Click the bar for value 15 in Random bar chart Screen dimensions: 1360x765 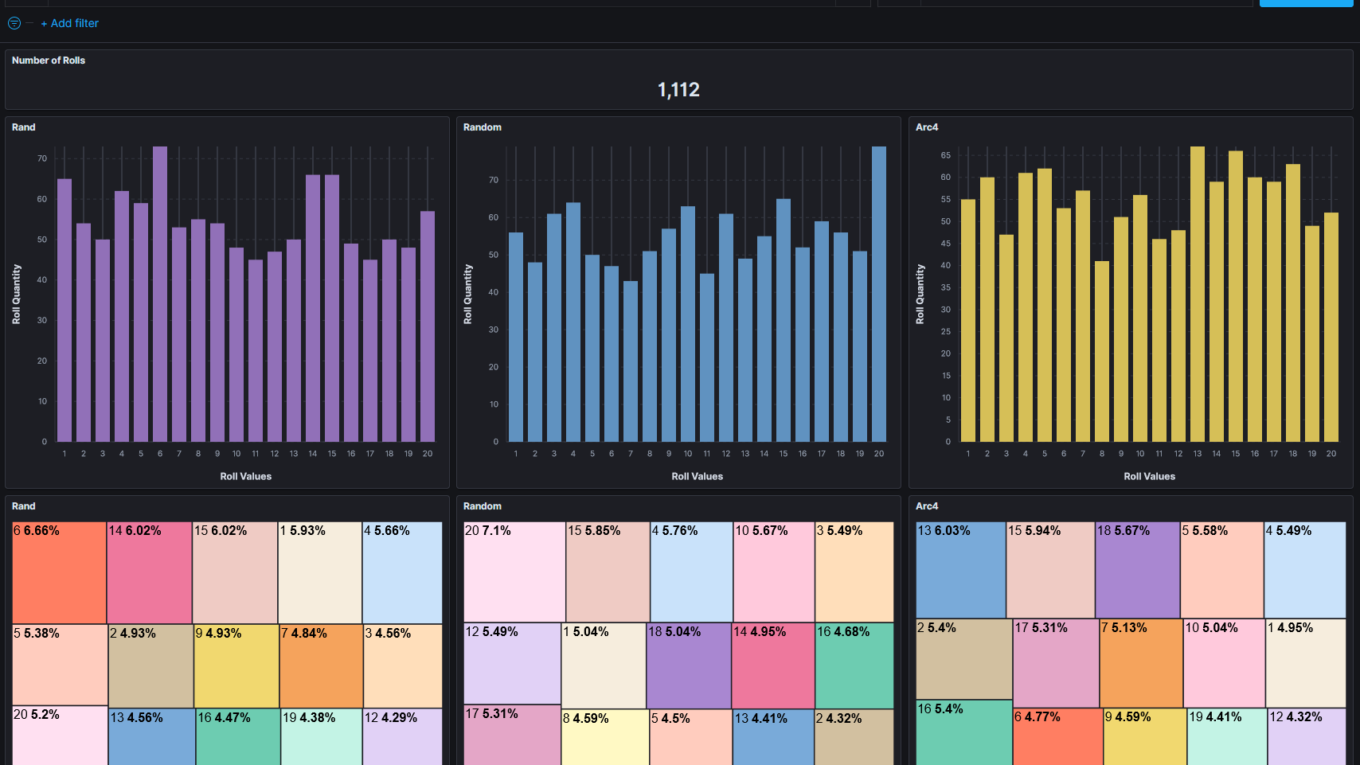pos(783,320)
